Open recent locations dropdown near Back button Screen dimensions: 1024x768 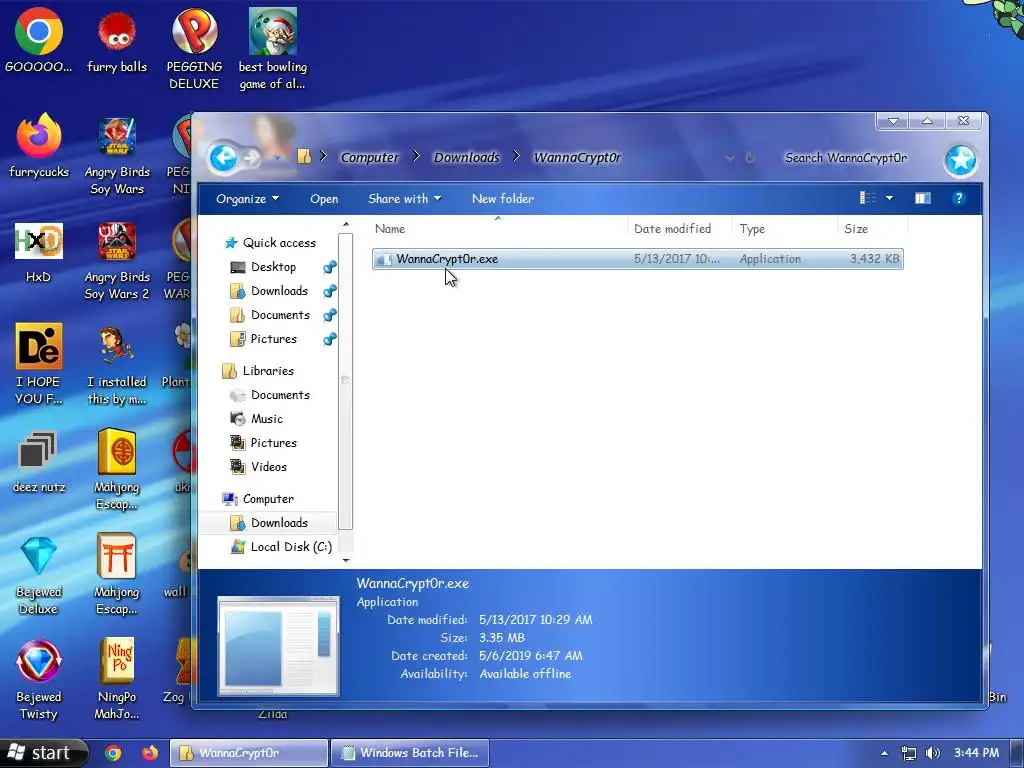point(278,158)
